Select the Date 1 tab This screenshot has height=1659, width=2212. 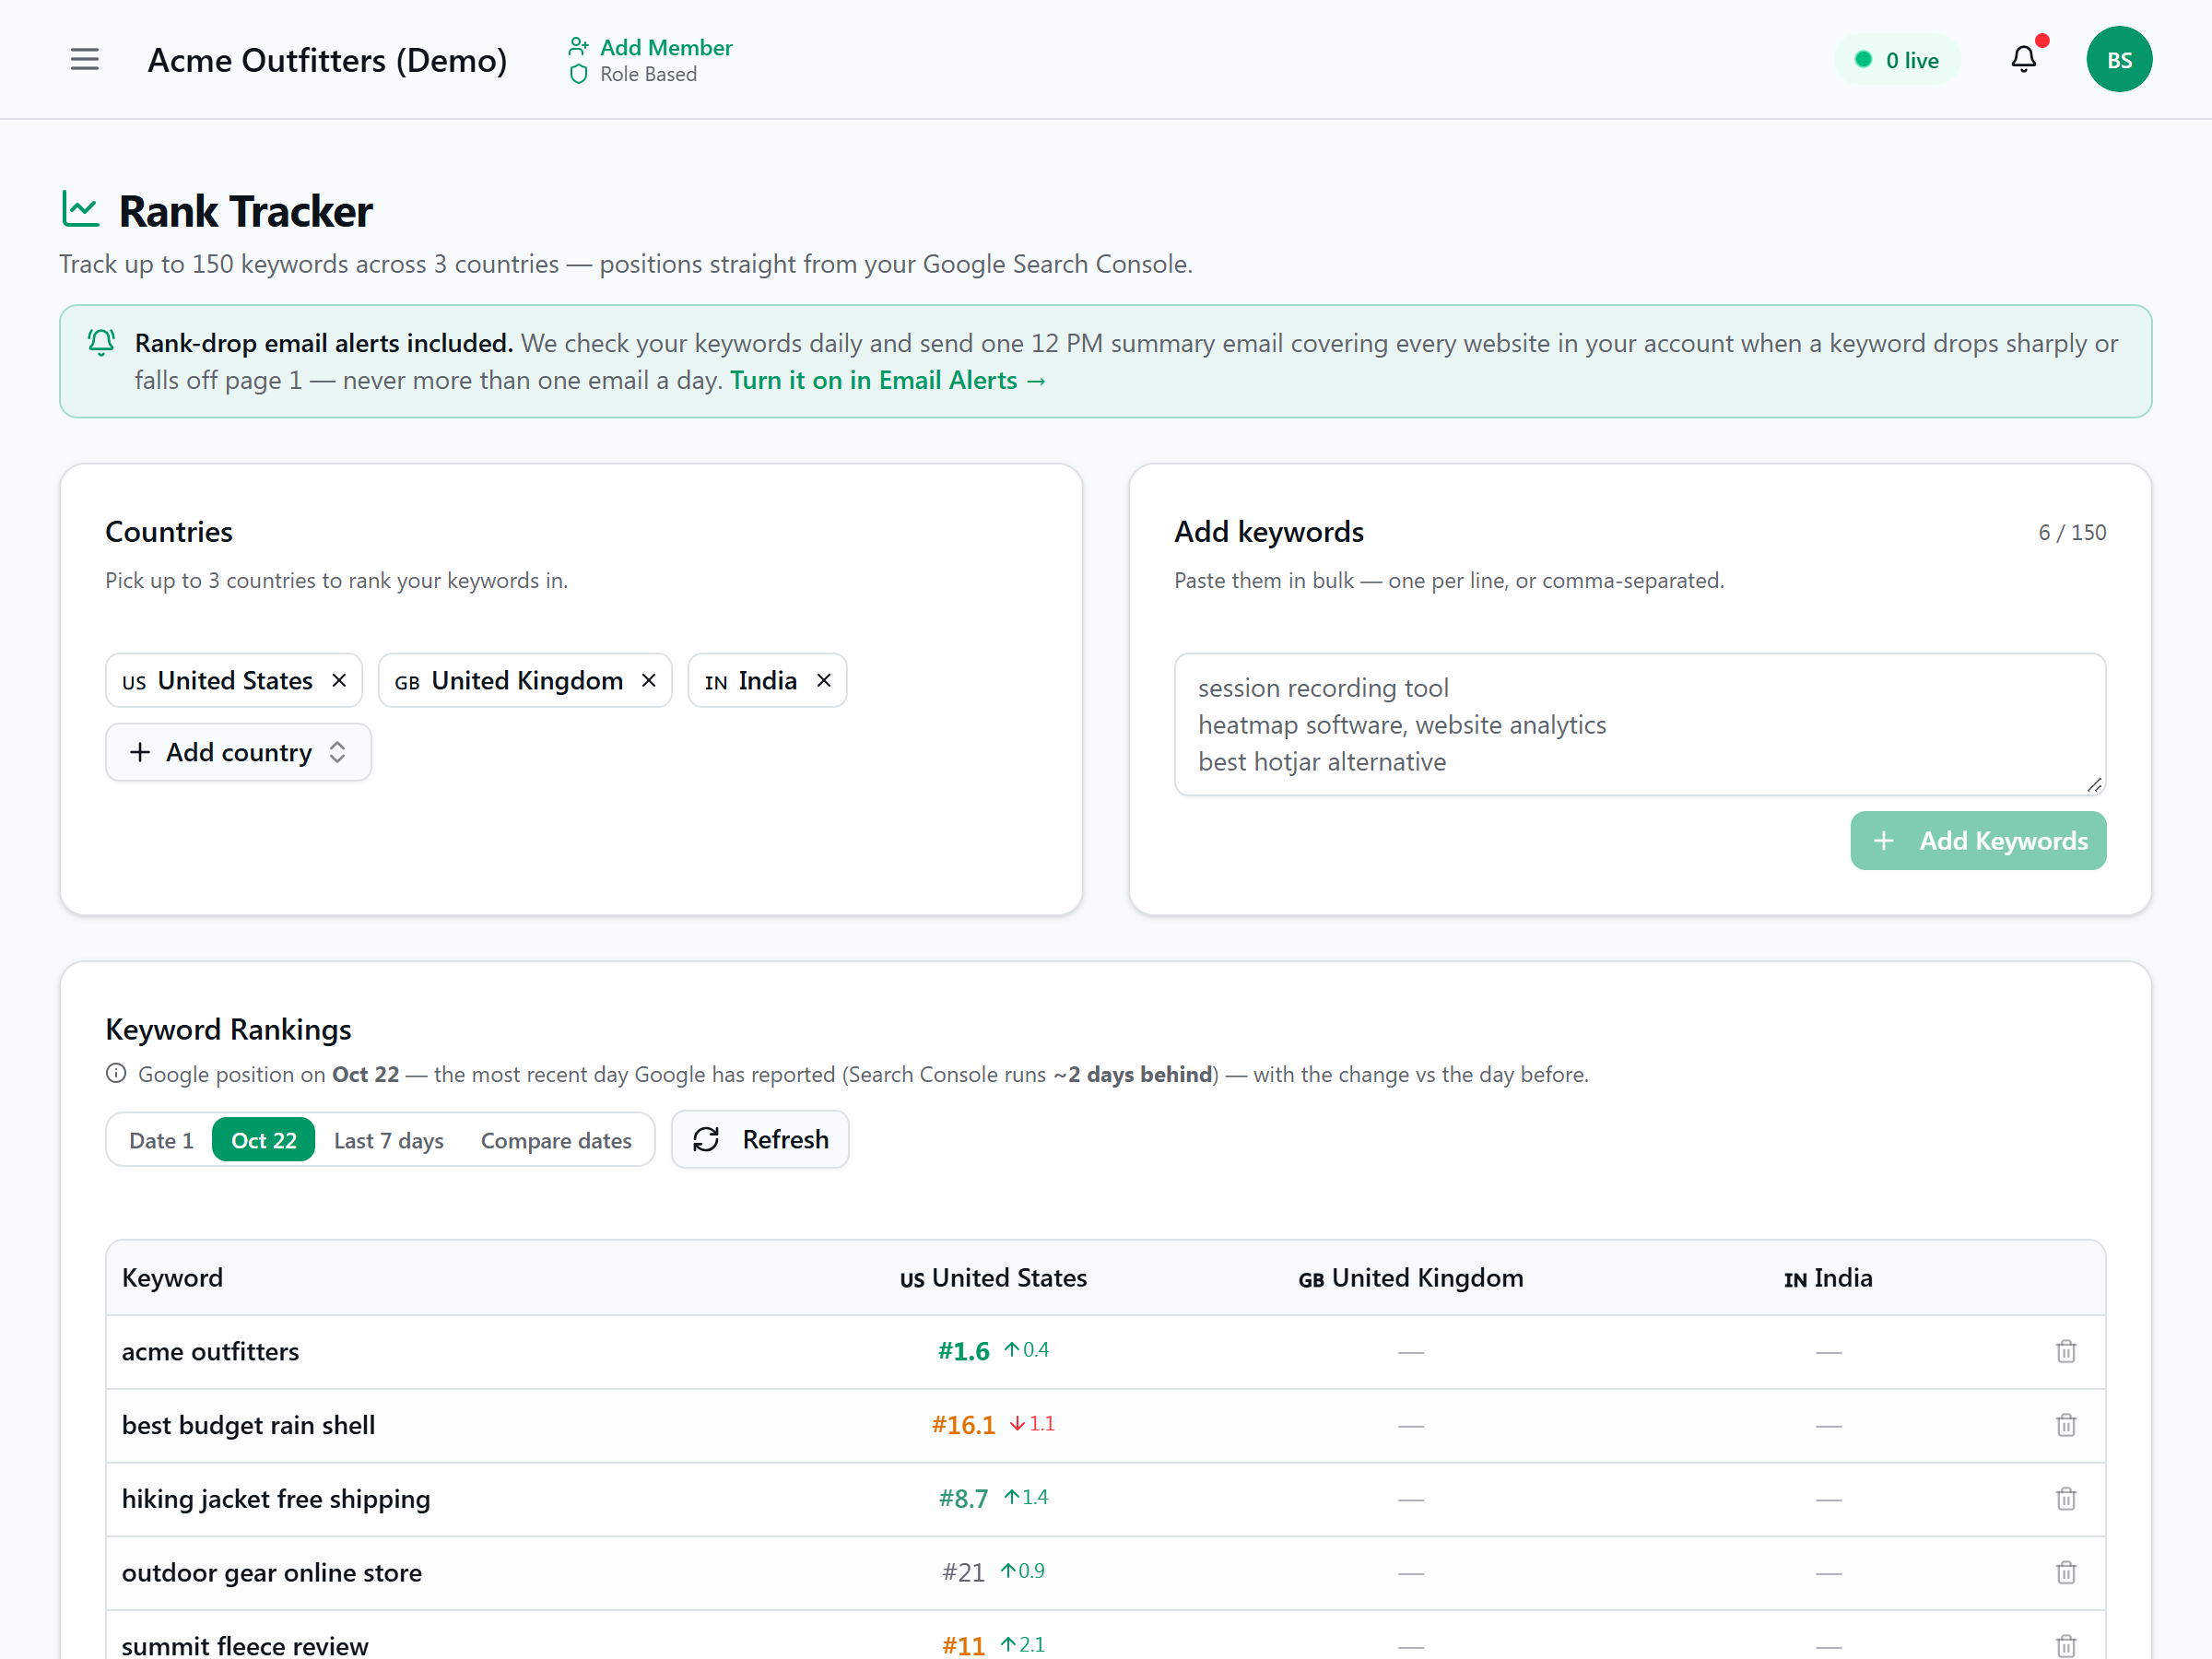[161, 1140]
